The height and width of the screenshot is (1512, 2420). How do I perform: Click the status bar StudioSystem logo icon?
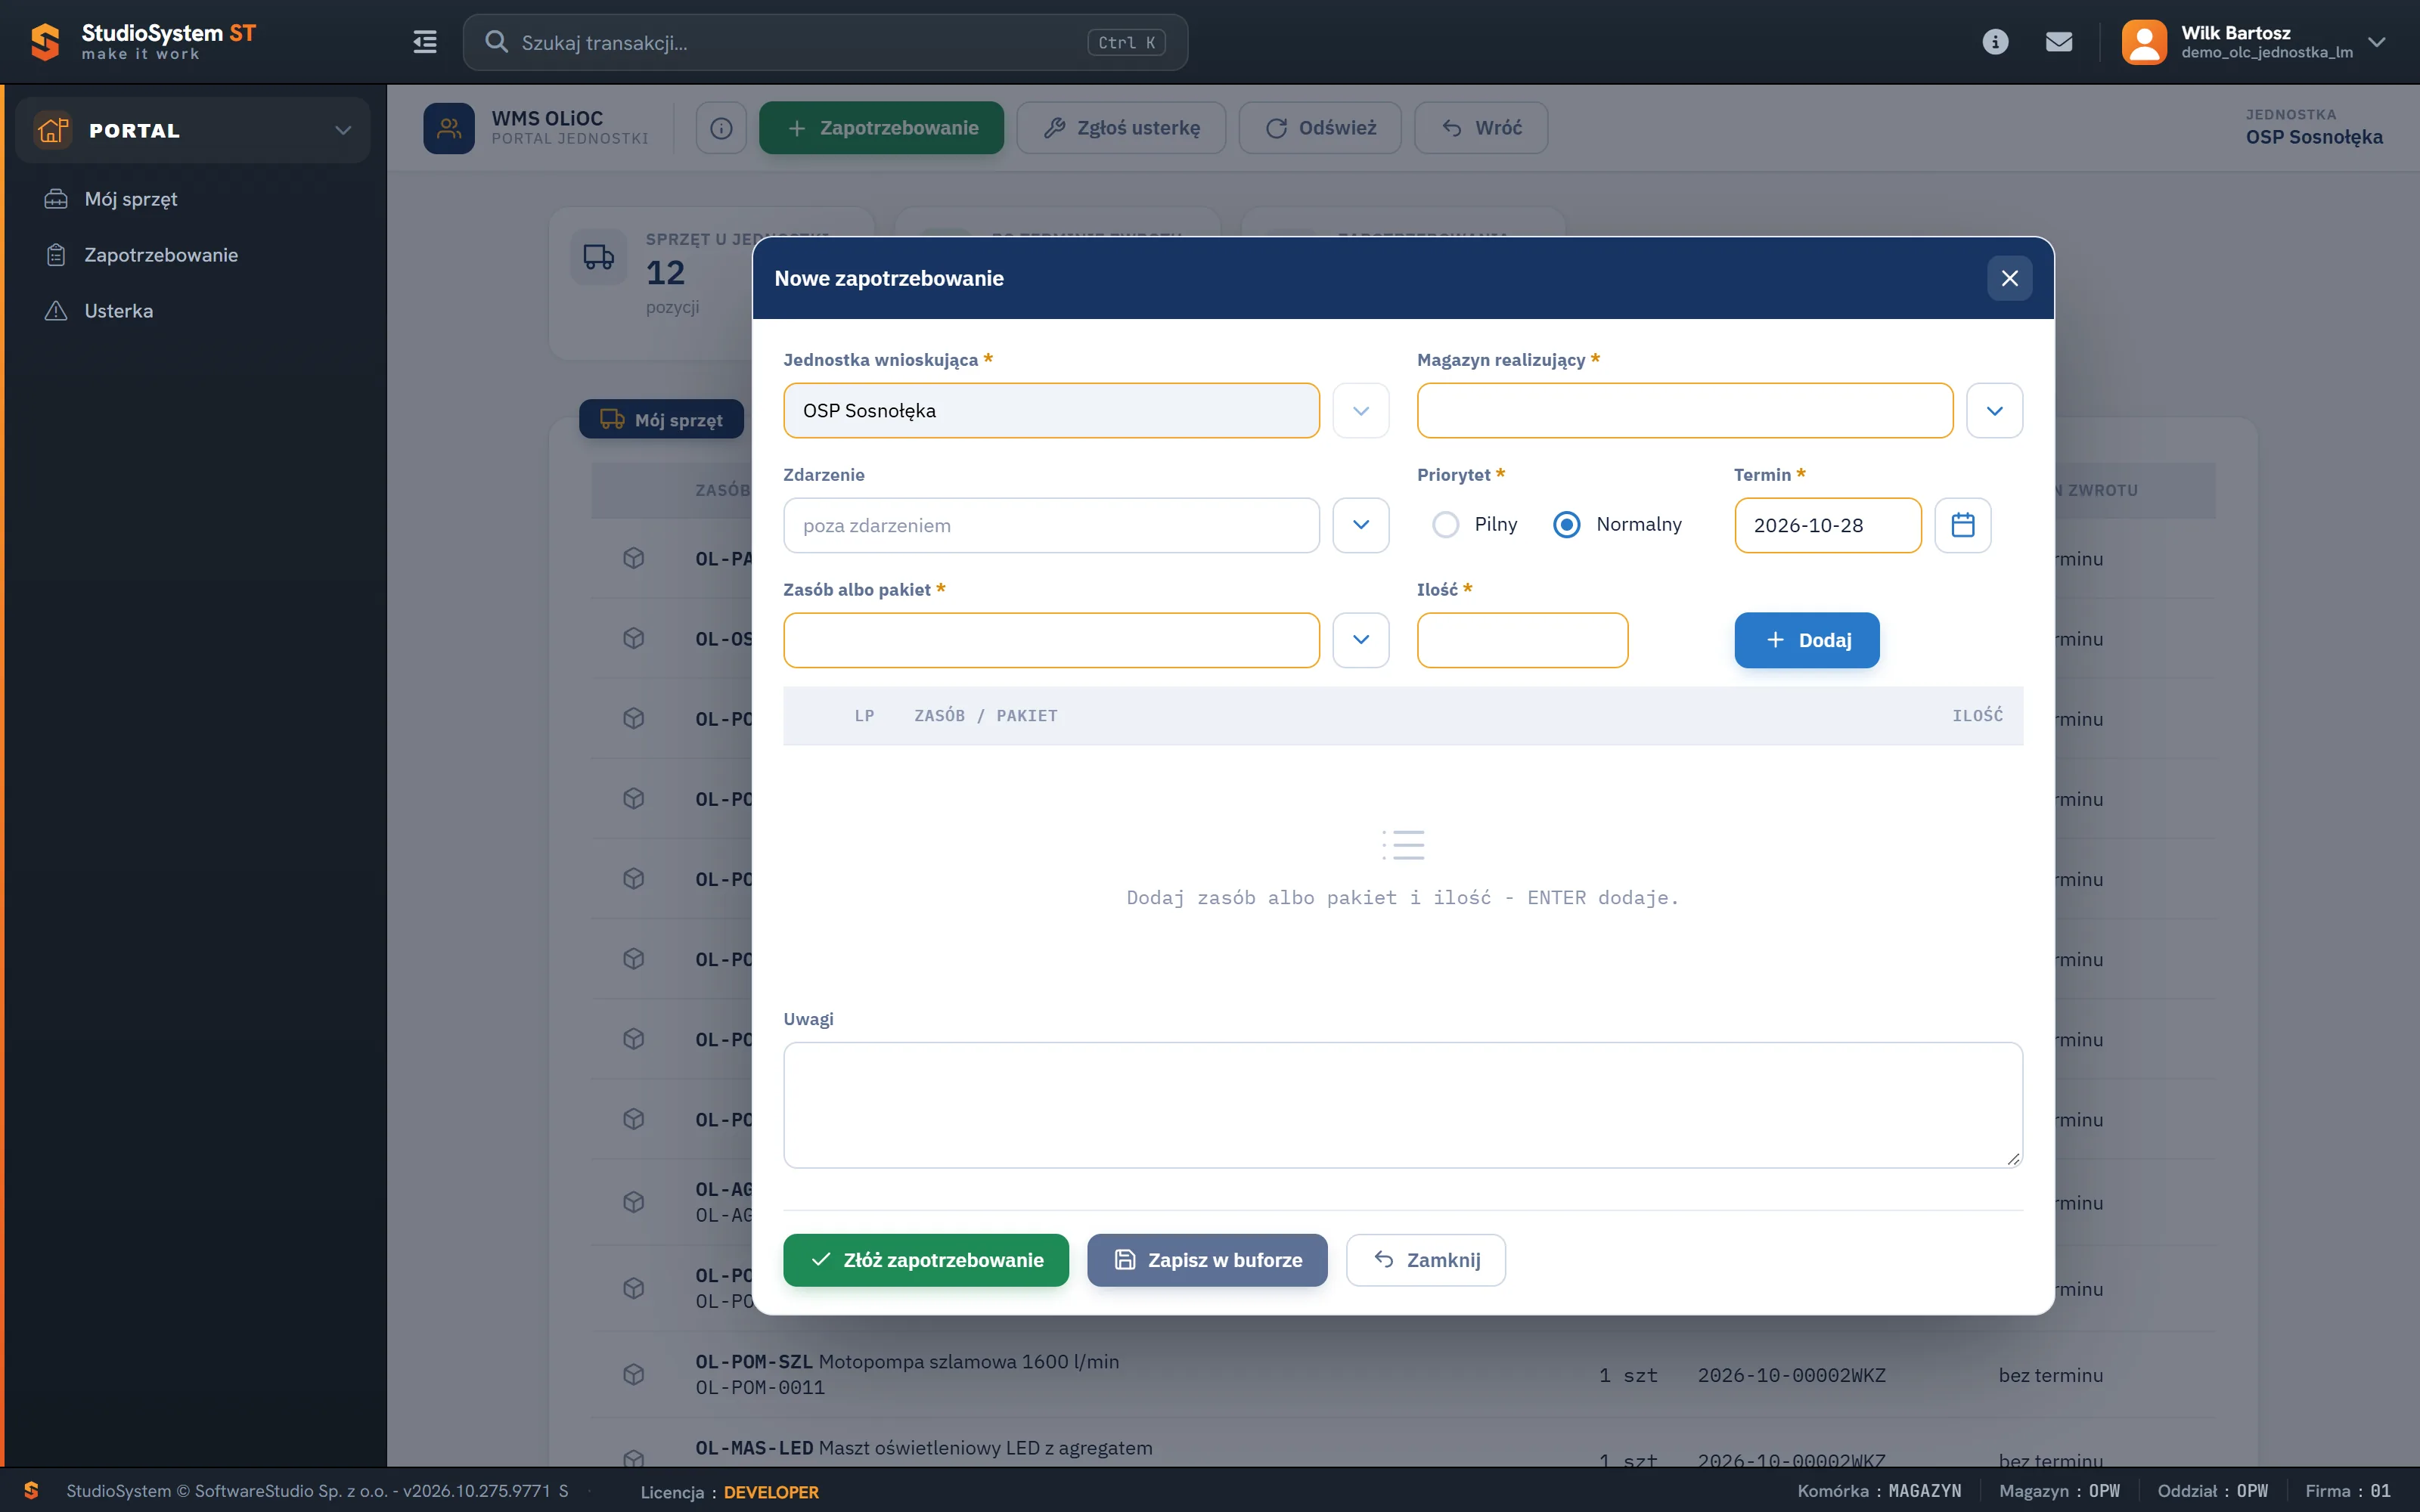point(31,1490)
